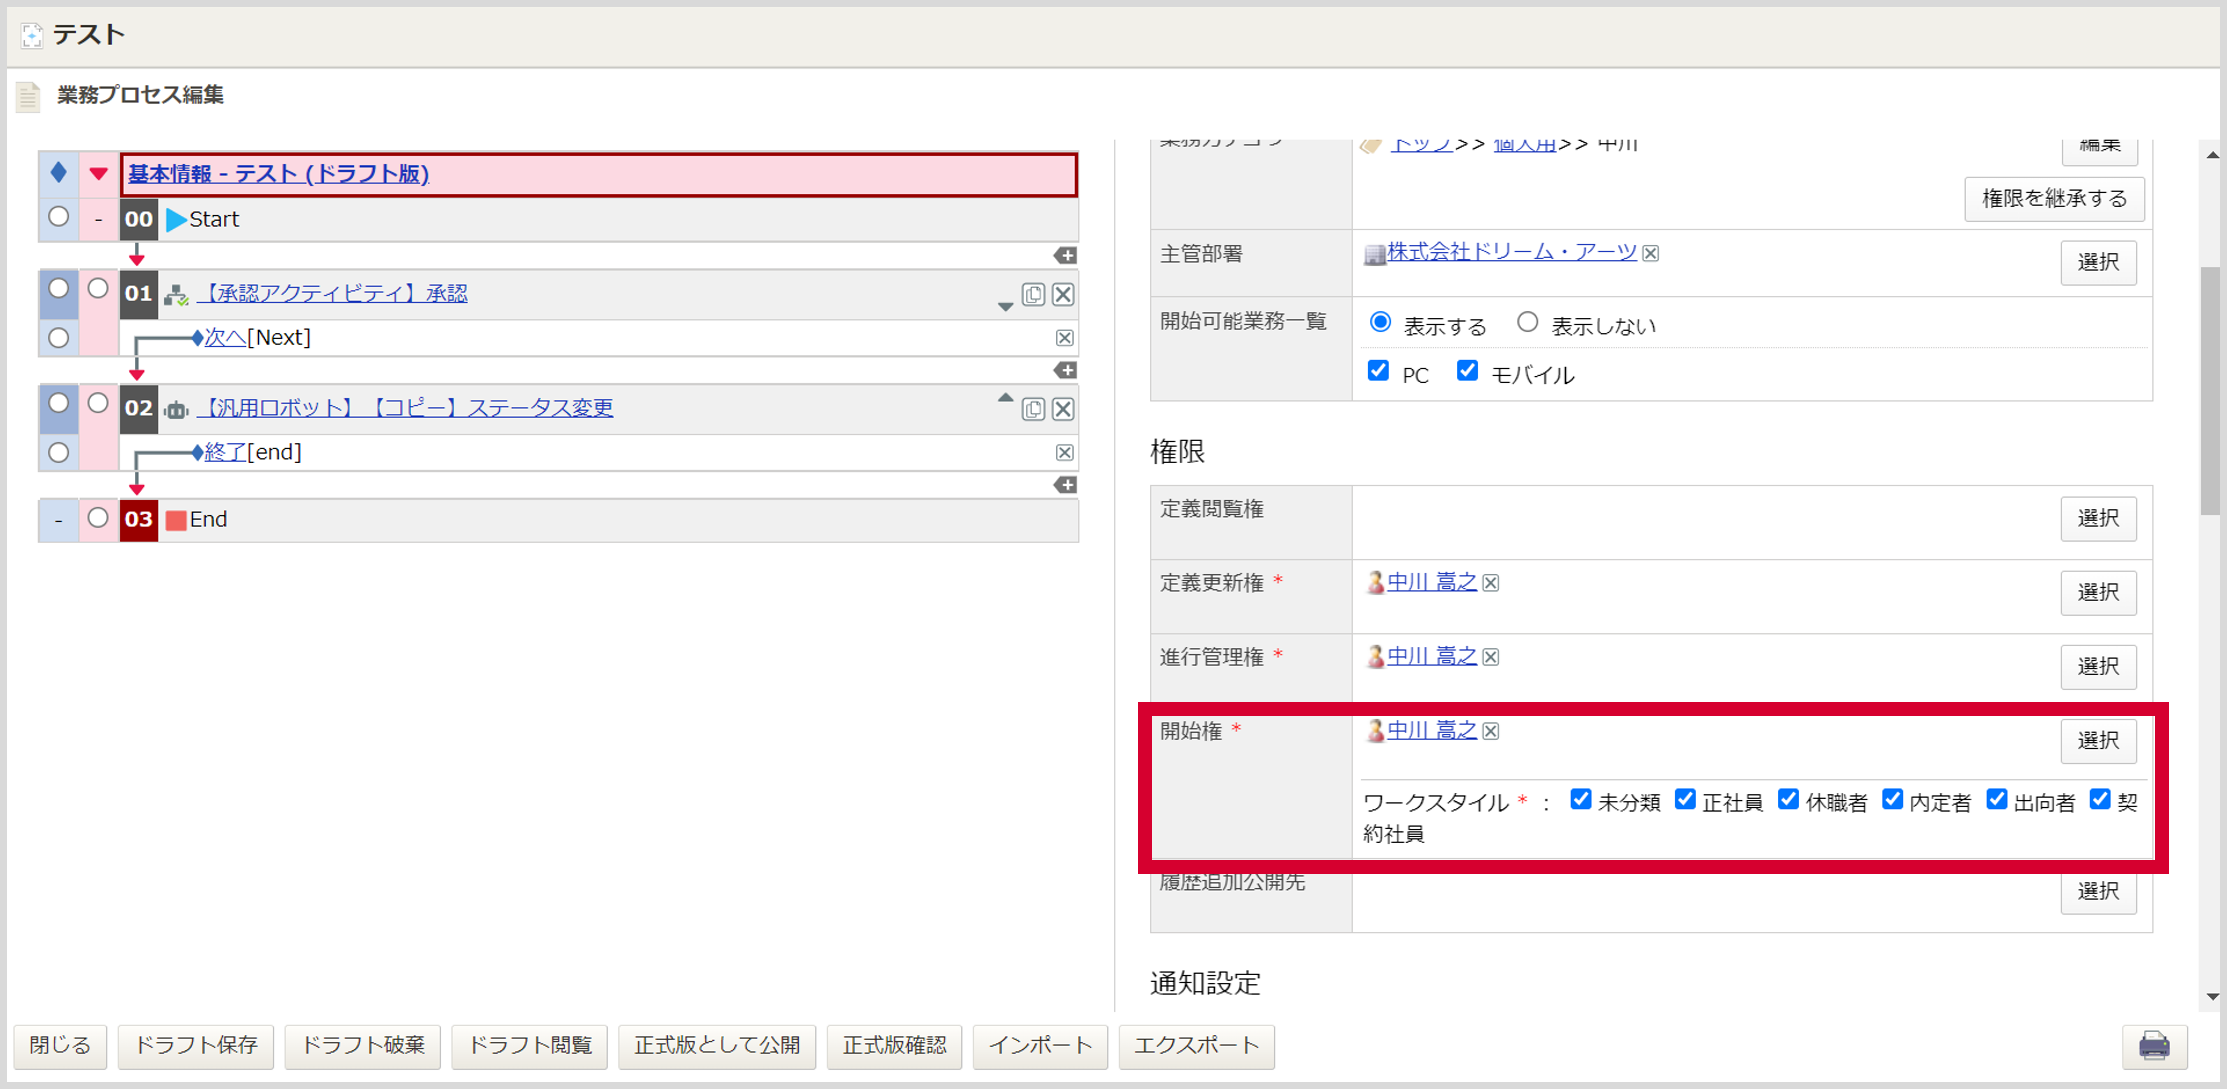The height and width of the screenshot is (1089, 2227).
Task: Click the right panel scrollbar thumb
Action: [x=2211, y=390]
